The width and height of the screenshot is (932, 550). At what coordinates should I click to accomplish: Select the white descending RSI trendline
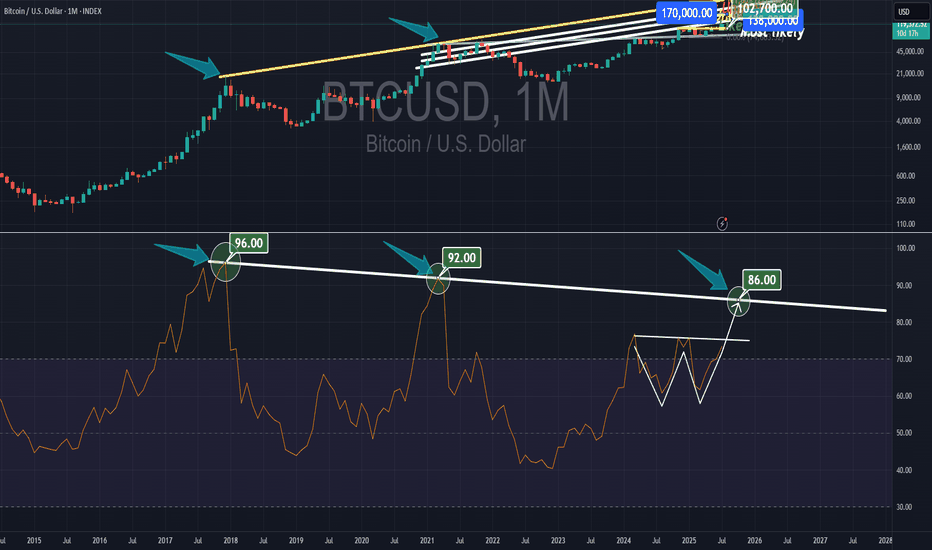[547, 286]
